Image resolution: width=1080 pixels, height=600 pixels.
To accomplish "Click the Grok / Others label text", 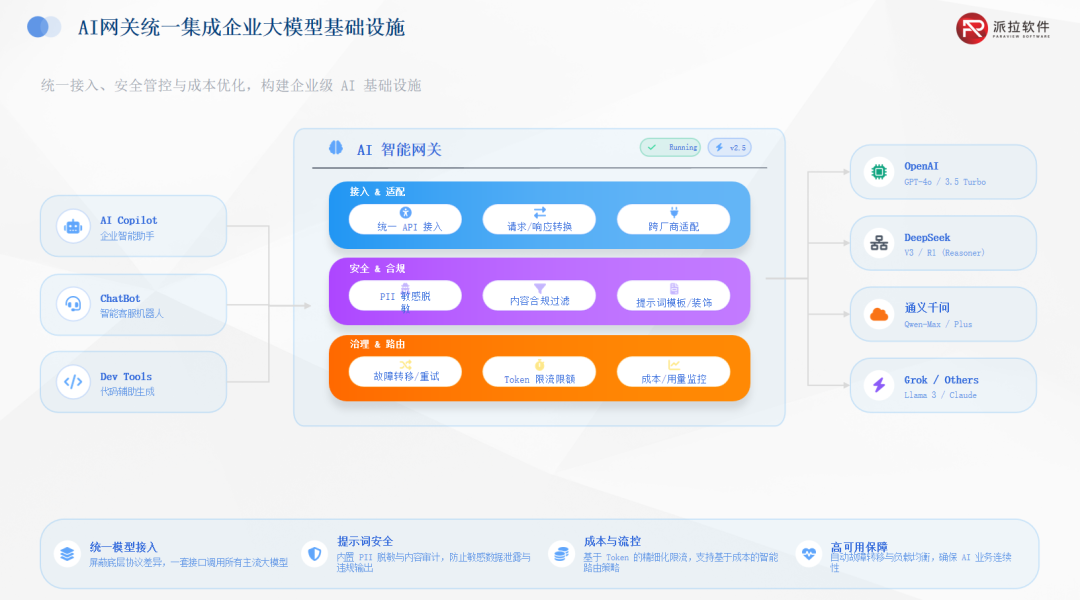I will [941, 380].
